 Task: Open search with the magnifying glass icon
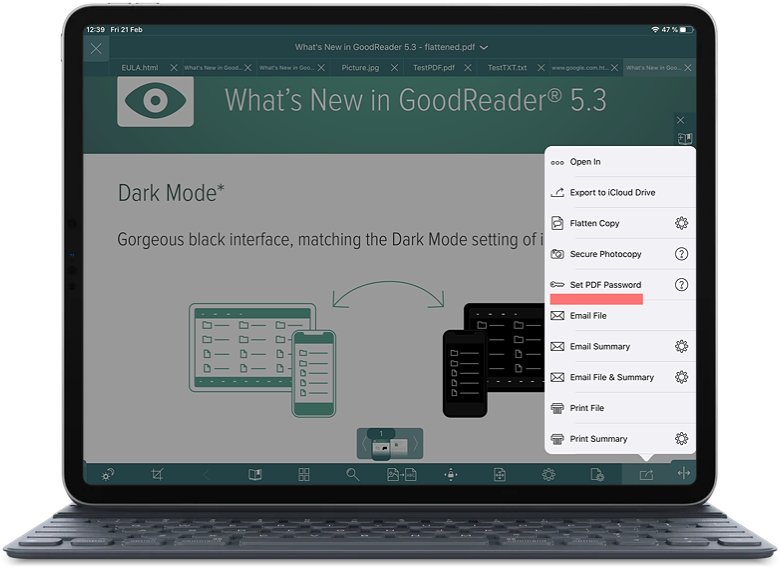(353, 474)
